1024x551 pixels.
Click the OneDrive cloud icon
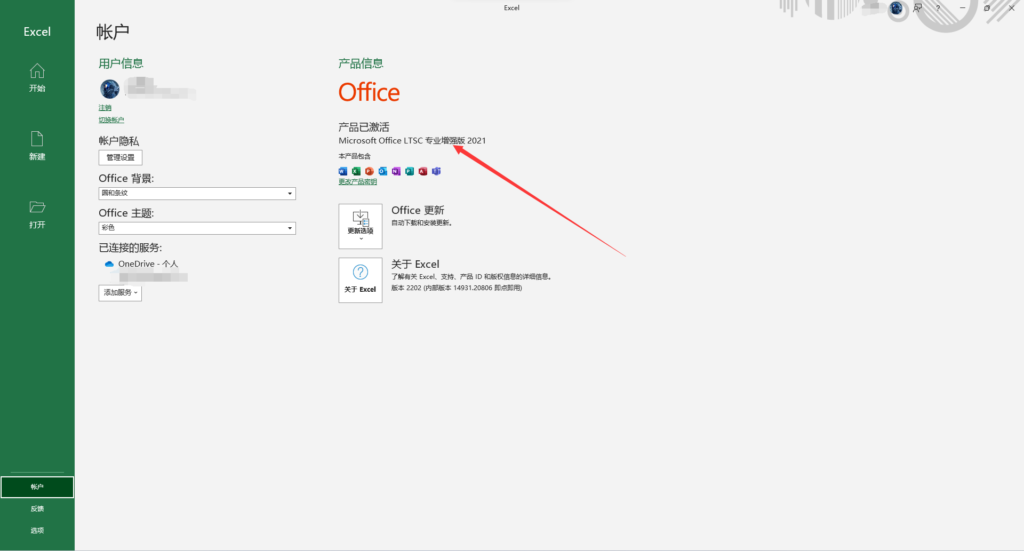[109, 264]
